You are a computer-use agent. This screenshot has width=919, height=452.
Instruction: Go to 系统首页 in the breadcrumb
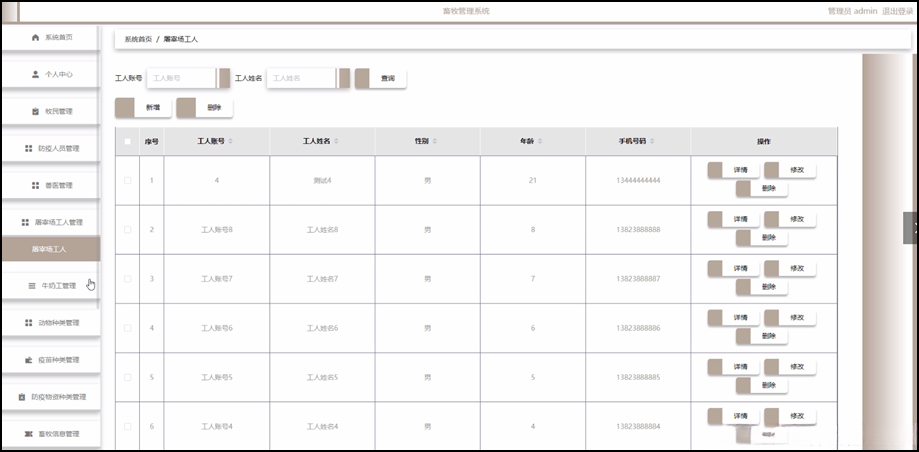click(x=137, y=39)
